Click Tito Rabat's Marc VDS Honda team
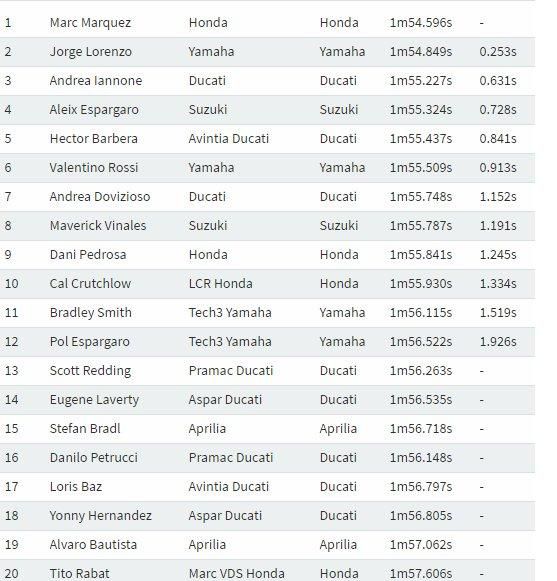 236,574
